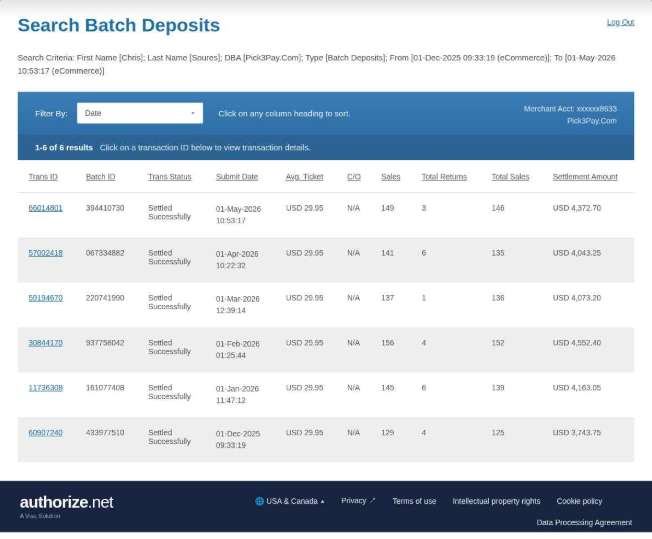Open transaction 60907240 details
This screenshot has width=652, height=539.
pyautogui.click(x=45, y=433)
